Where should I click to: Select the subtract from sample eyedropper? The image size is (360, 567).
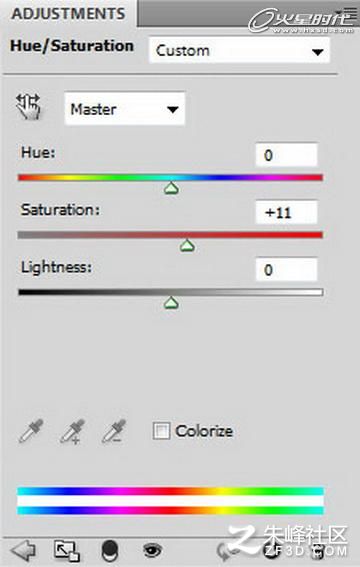coord(114,431)
